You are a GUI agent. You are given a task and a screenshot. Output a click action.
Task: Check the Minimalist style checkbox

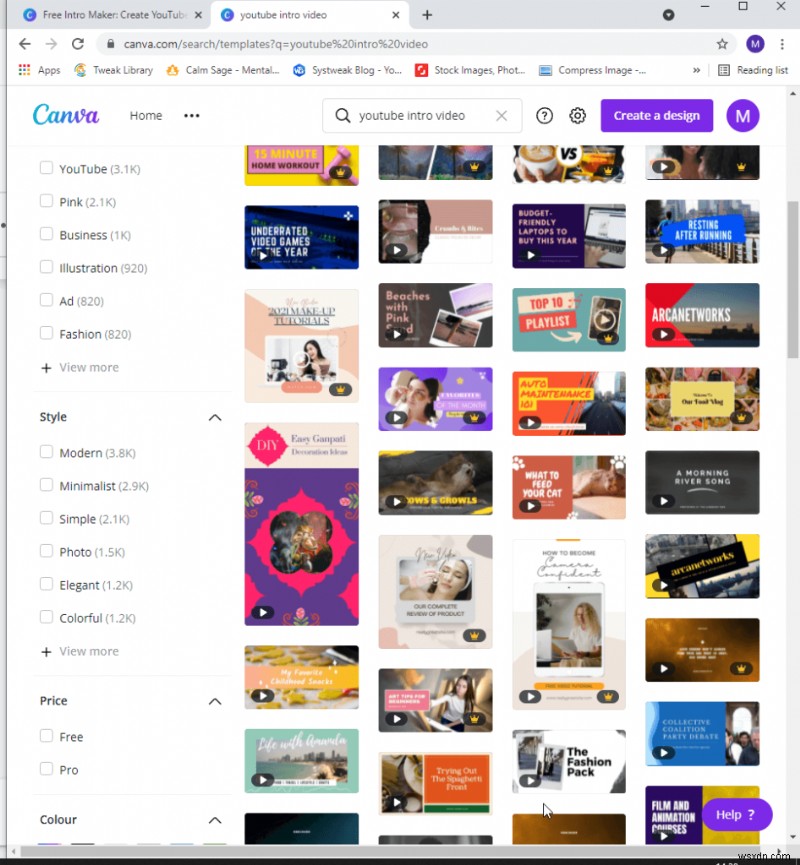pyautogui.click(x=46, y=486)
